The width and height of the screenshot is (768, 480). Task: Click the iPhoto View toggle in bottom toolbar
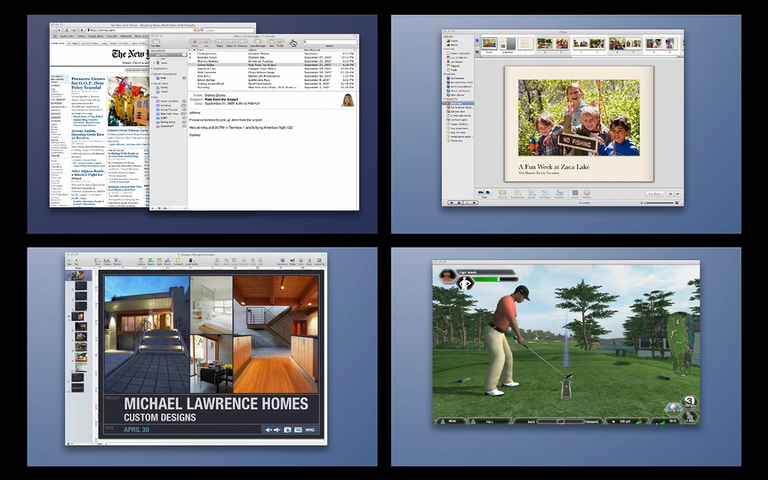coord(484,192)
